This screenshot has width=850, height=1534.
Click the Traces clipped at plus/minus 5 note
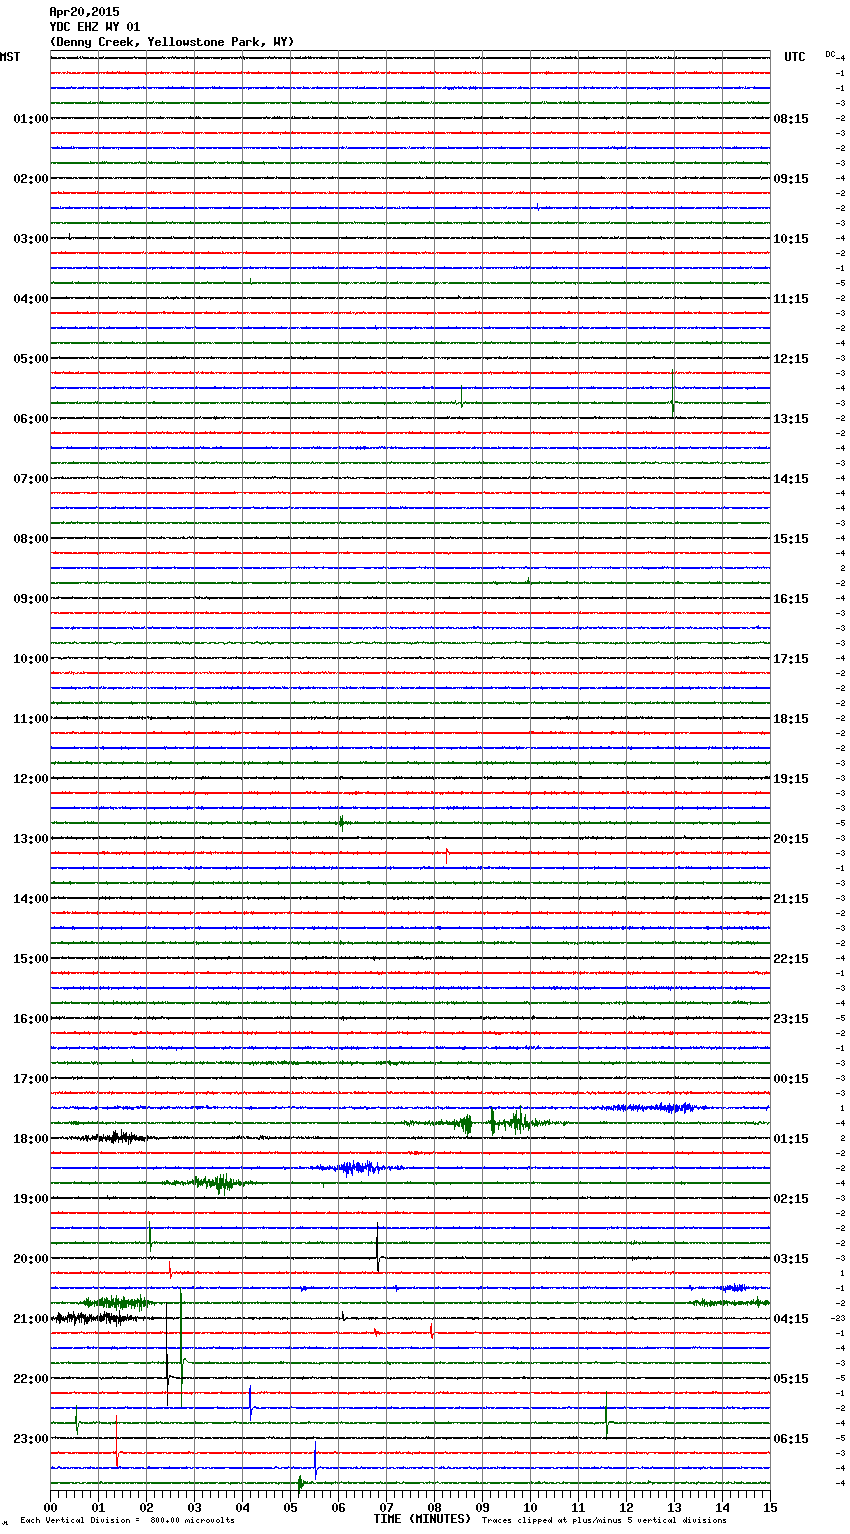click(x=604, y=1521)
